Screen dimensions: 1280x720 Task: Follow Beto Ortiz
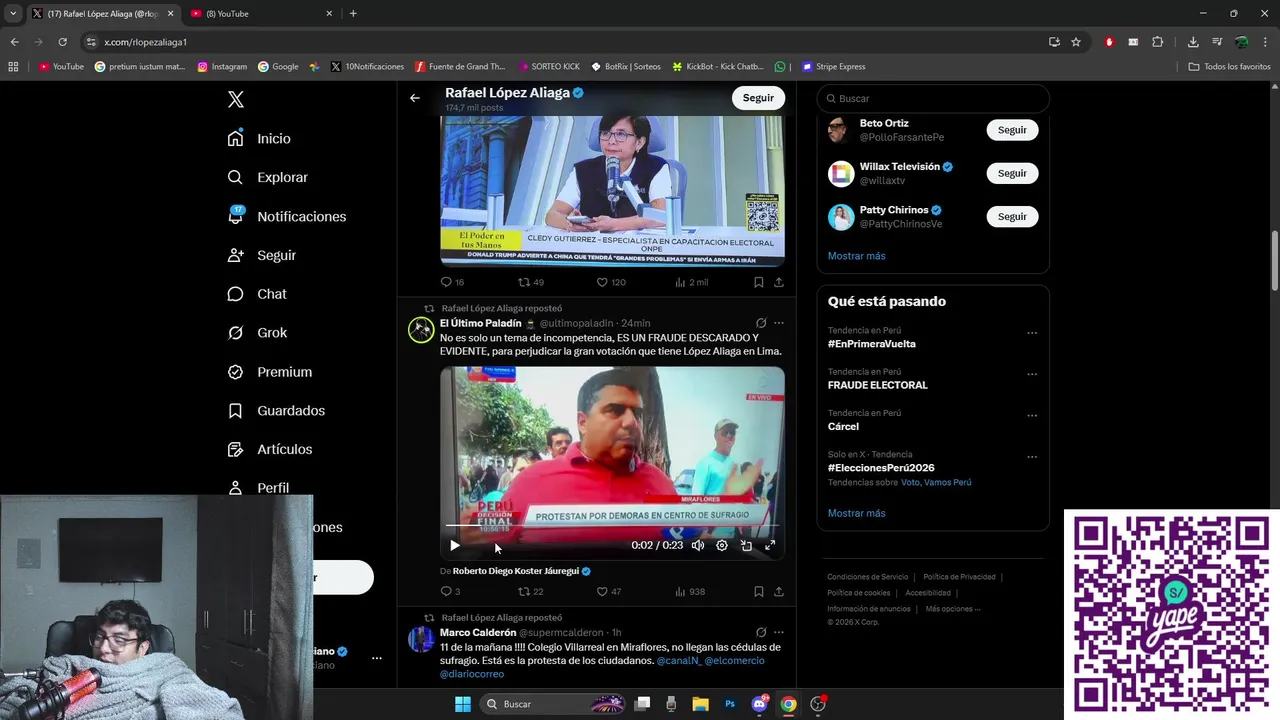1012,130
